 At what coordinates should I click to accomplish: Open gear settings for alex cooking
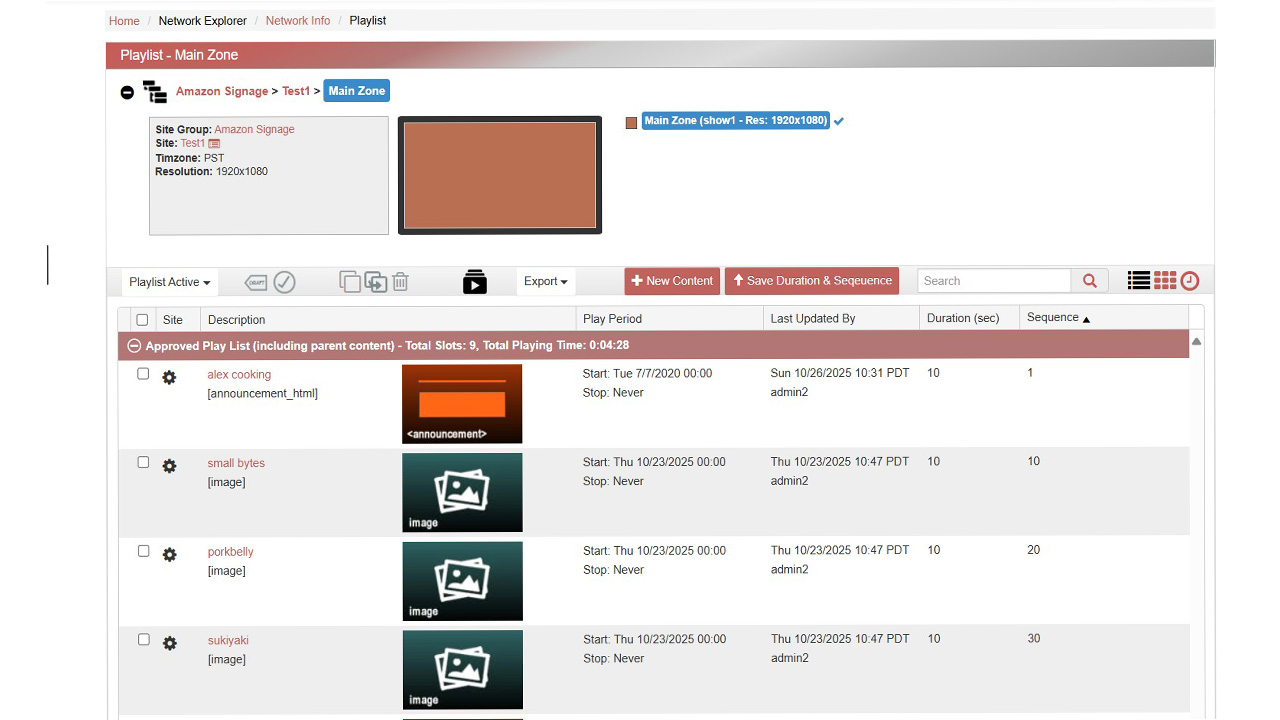pos(169,377)
